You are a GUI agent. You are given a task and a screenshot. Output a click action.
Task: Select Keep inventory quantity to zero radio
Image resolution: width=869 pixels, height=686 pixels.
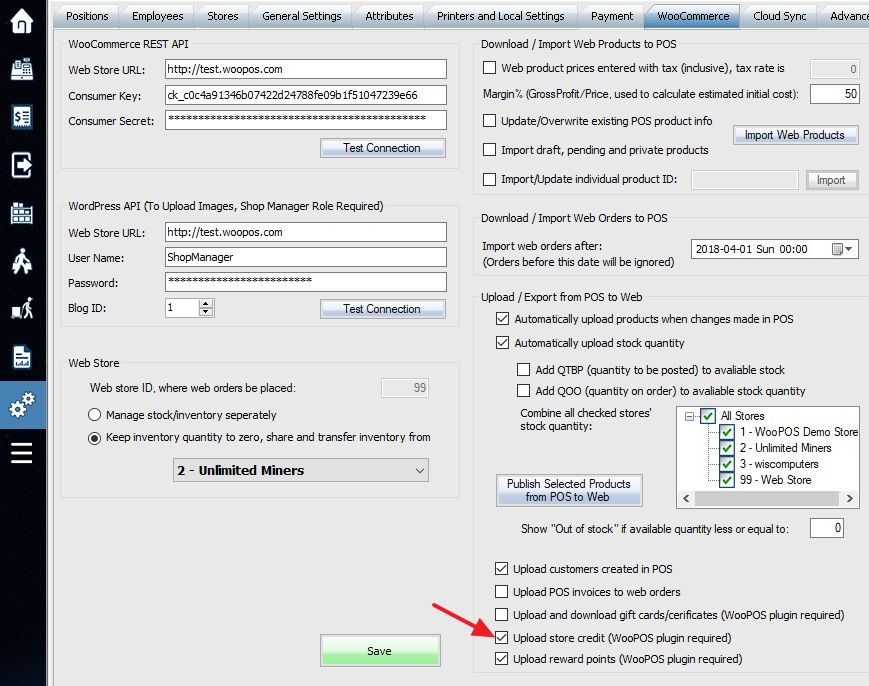click(x=94, y=438)
